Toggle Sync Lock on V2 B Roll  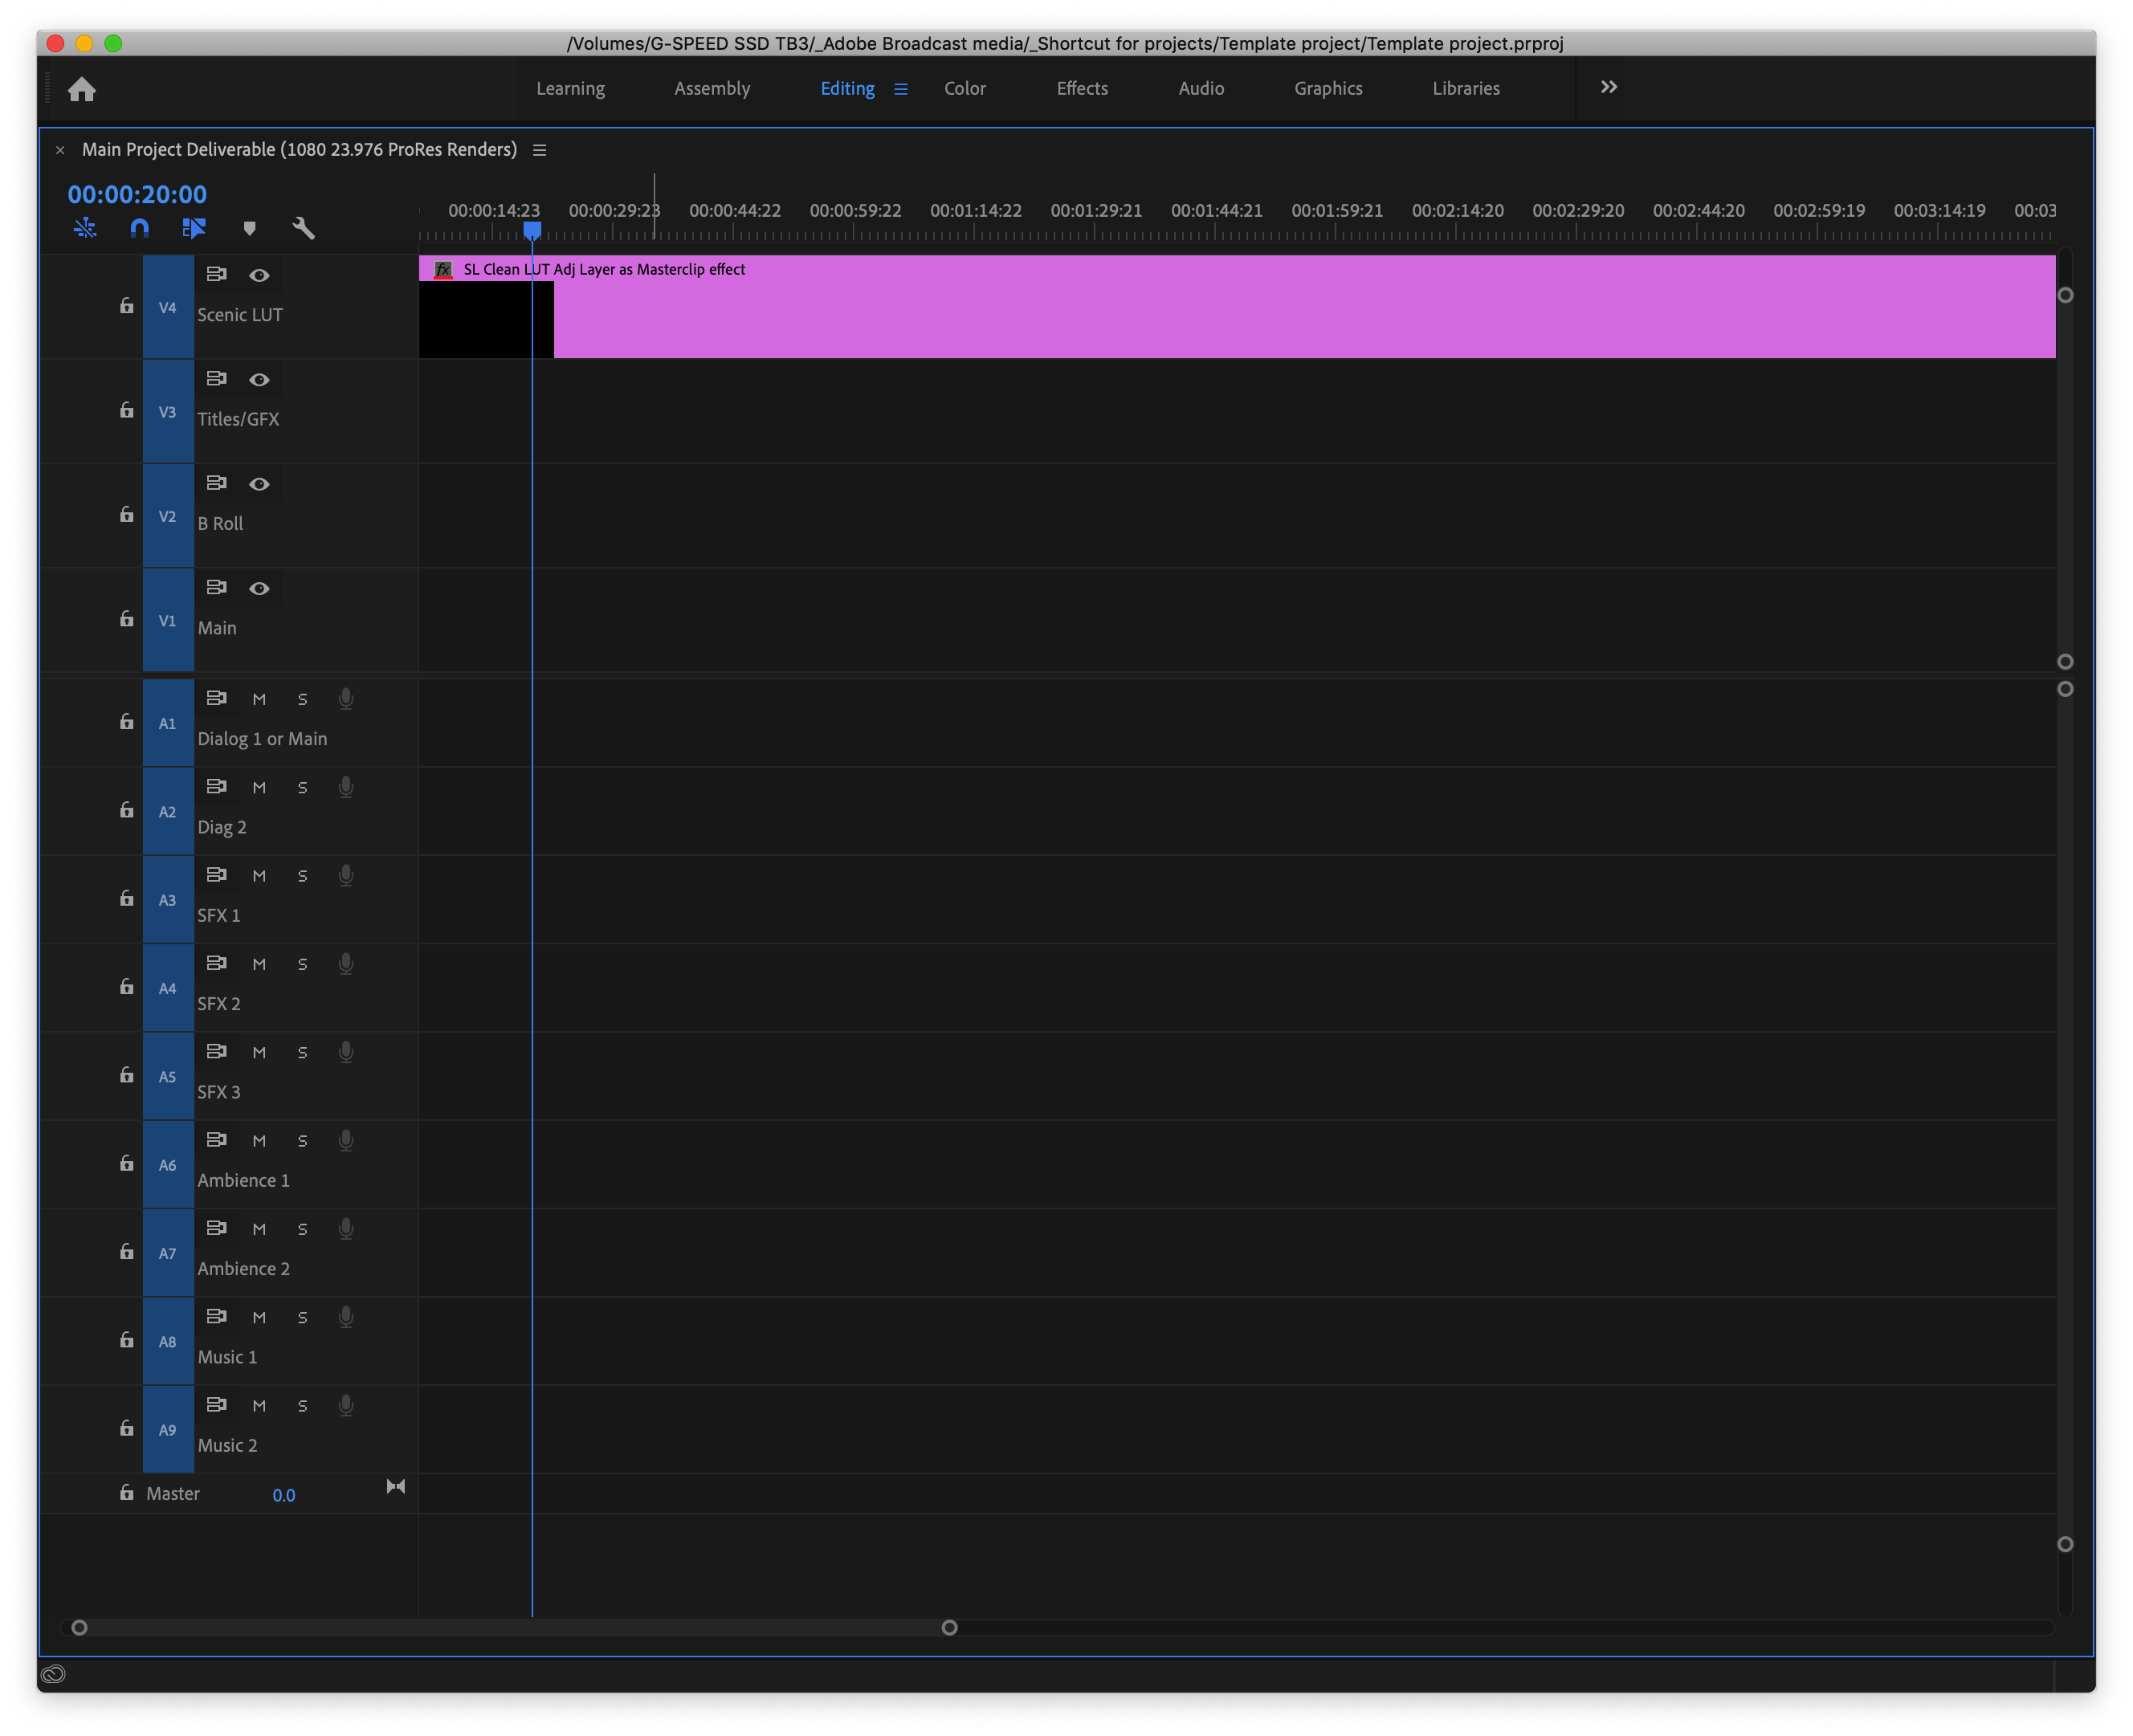(216, 483)
